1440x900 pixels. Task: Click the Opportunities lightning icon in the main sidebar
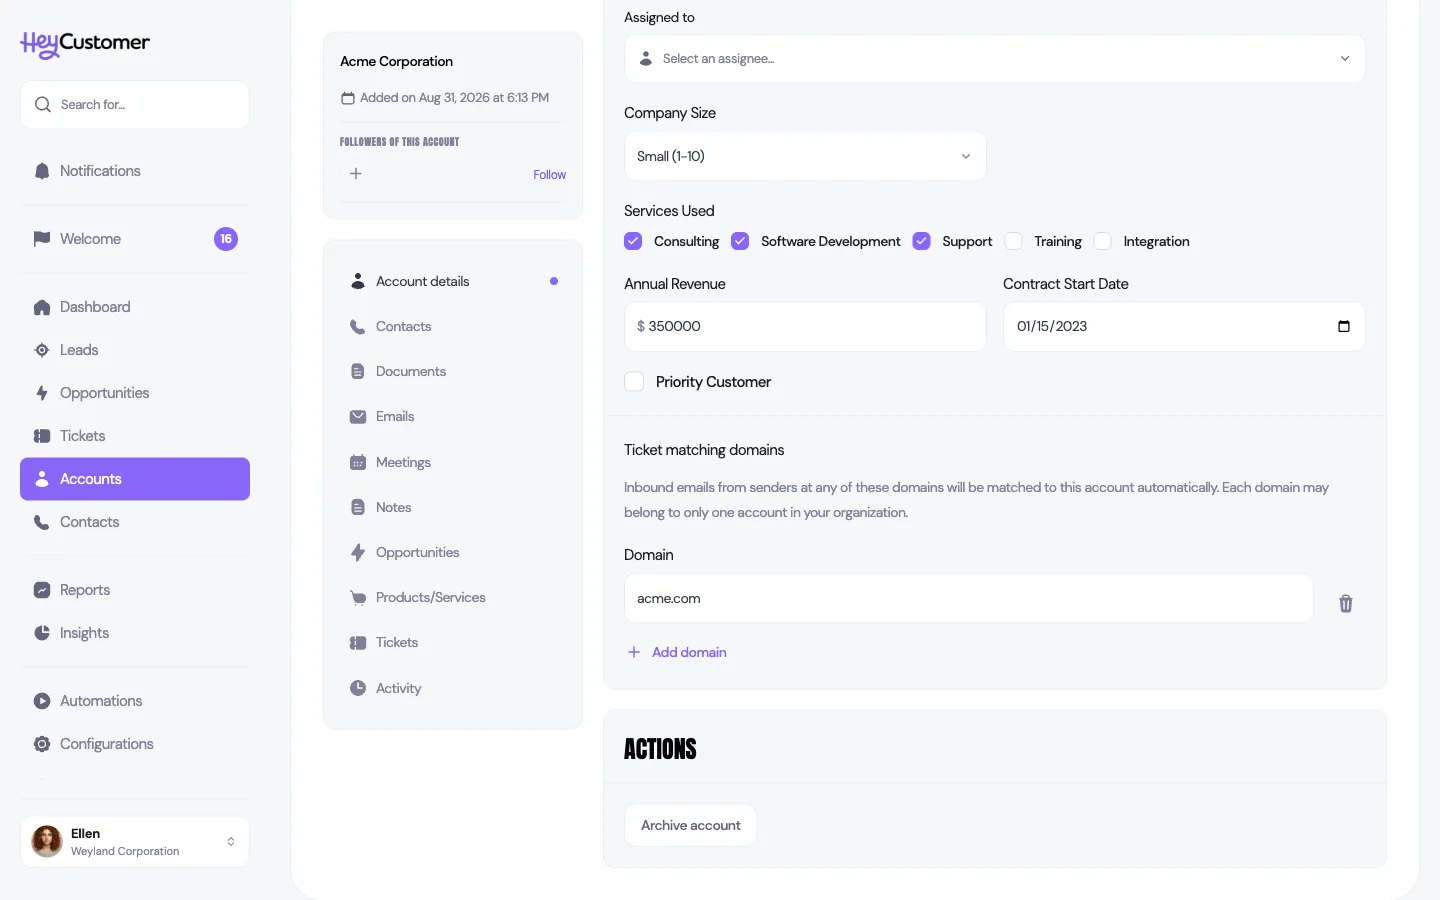click(x=42, y=393)
